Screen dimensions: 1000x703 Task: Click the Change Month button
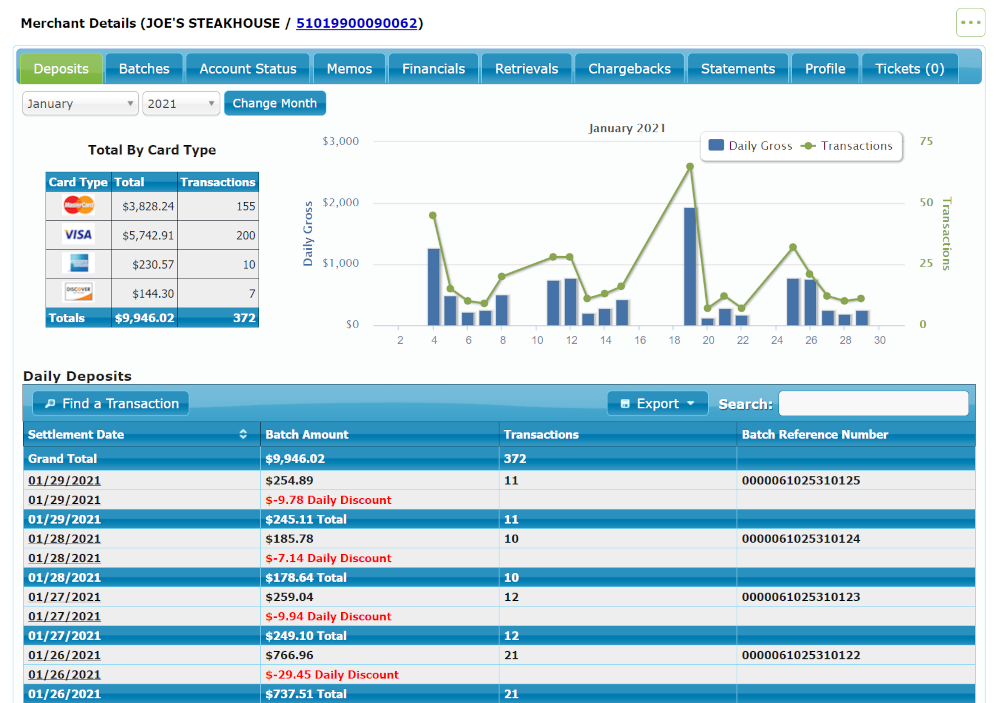[x=275, y=103]
